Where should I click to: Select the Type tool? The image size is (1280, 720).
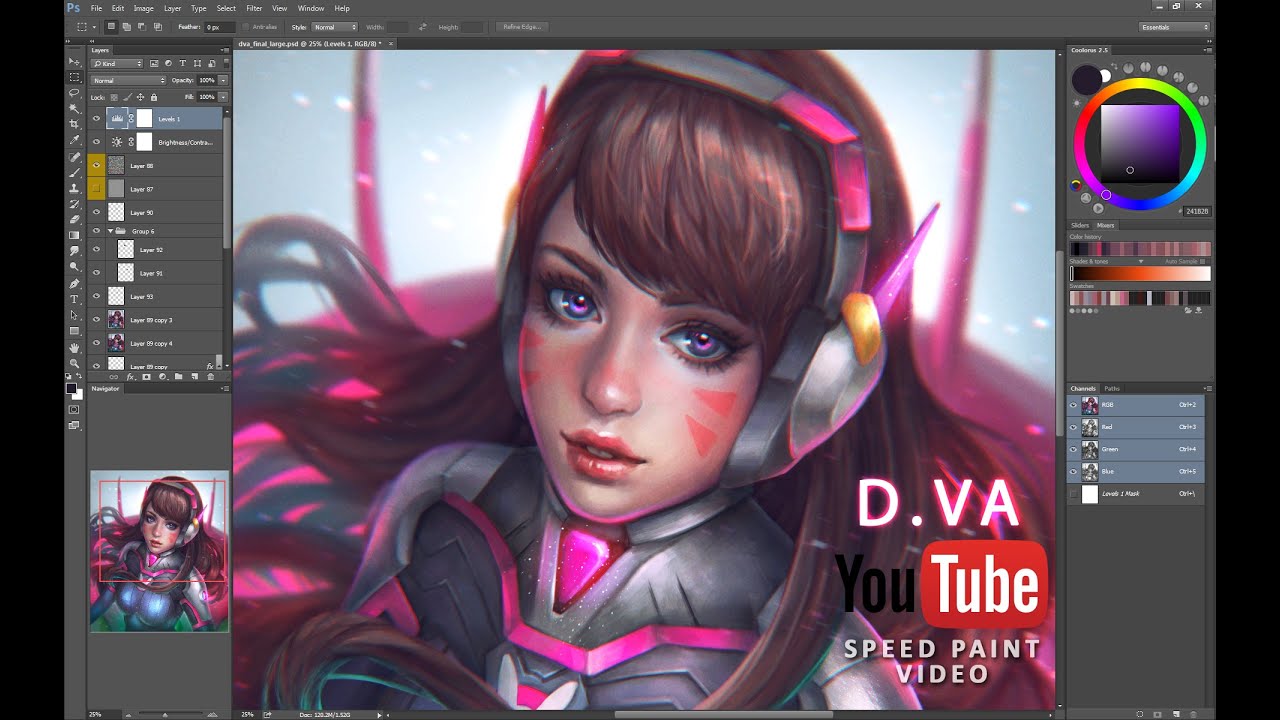click(x=74, y=299)
